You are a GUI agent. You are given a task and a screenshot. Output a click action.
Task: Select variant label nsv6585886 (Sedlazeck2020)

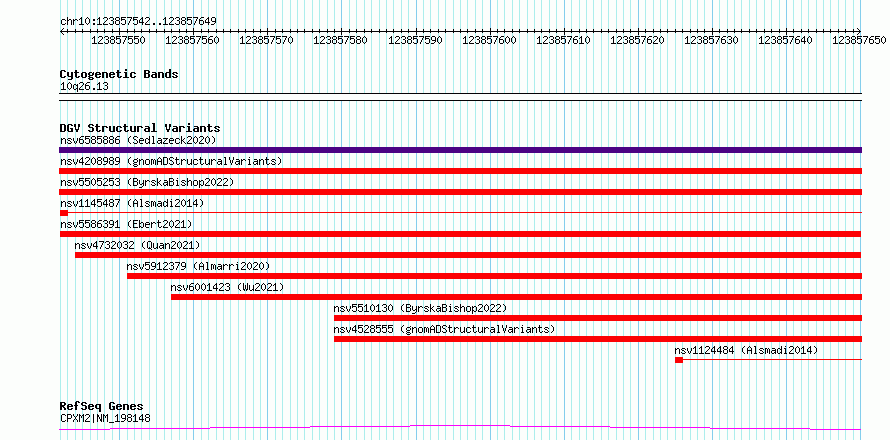[x=138, y=140]
